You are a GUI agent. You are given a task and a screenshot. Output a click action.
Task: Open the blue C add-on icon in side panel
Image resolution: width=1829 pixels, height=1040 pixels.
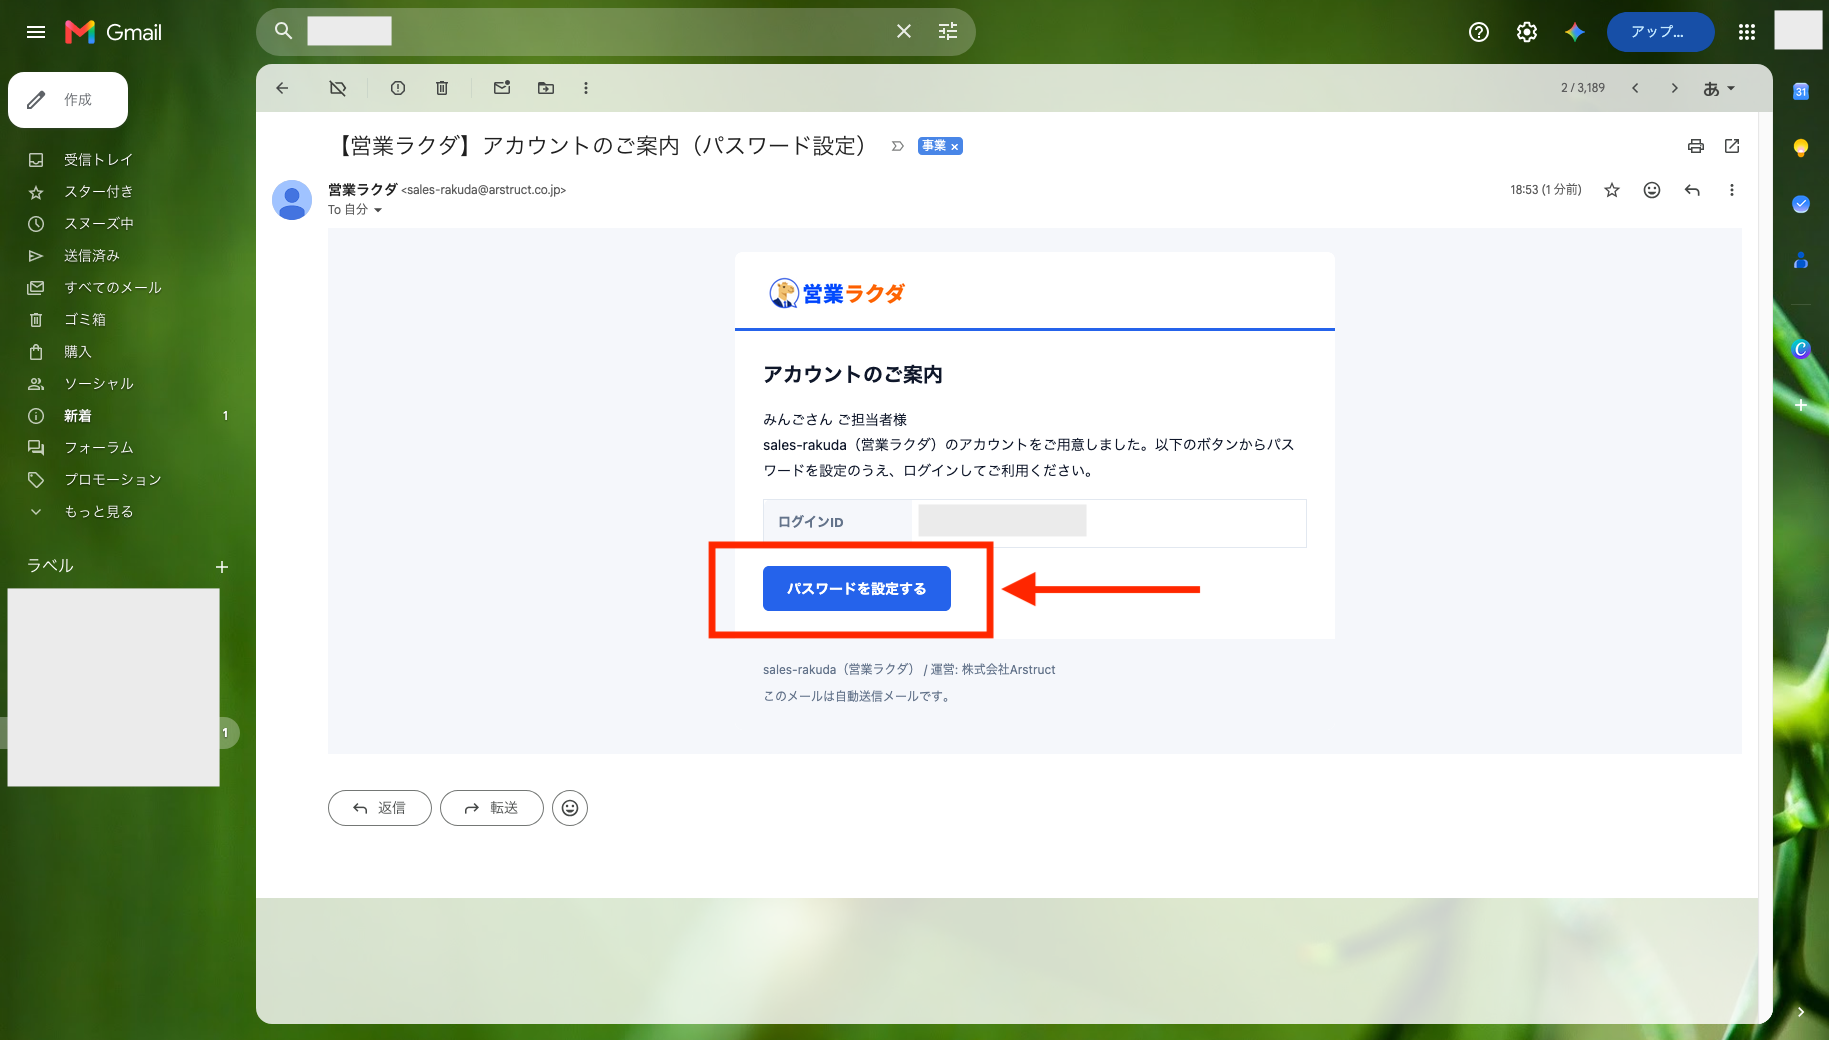point(1801,349)
